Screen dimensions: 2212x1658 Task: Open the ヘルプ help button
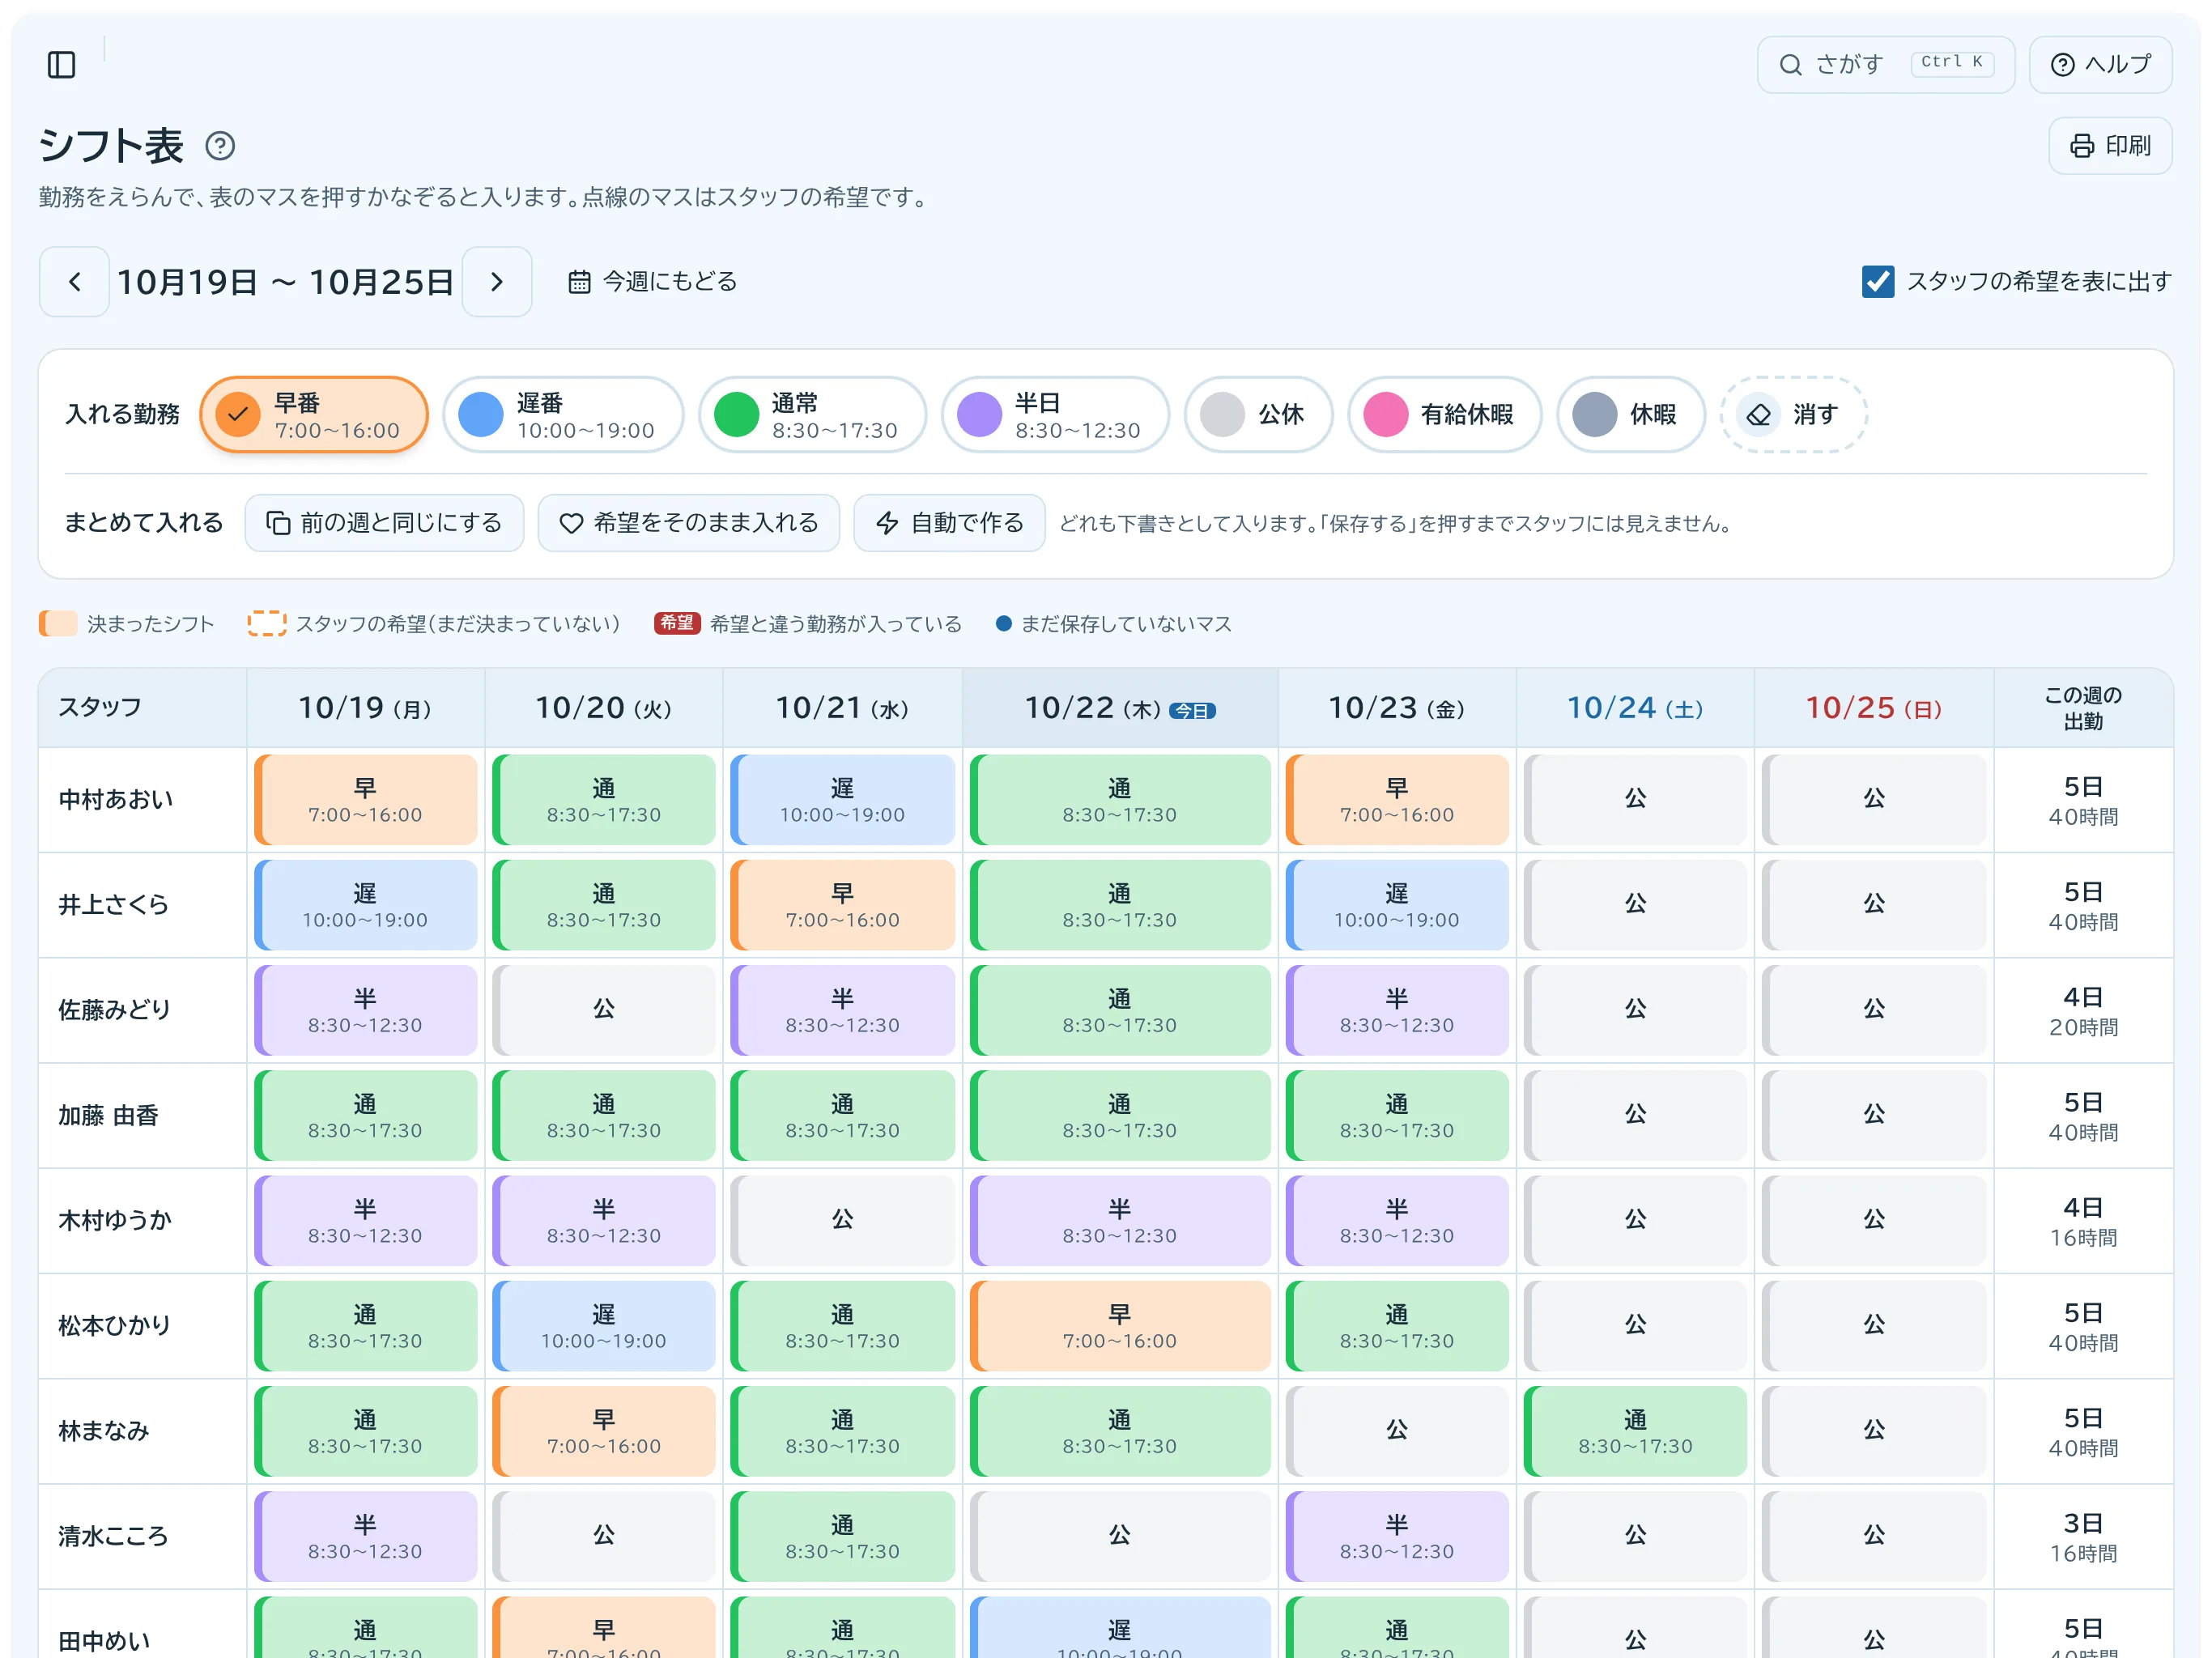tap(2100, 65)
